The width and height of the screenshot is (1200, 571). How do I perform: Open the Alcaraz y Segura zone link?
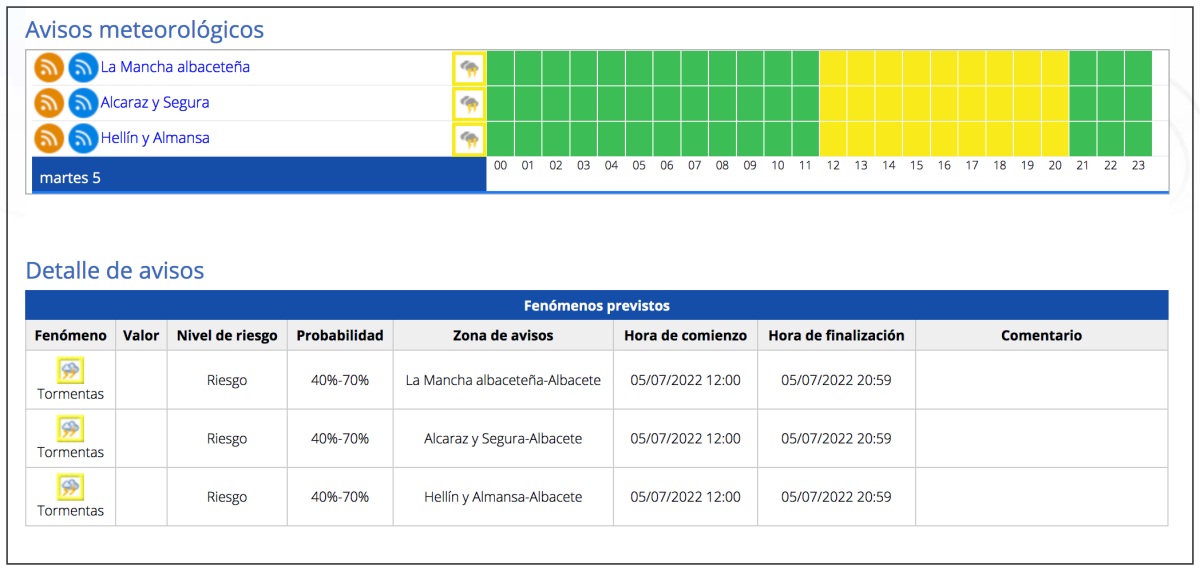[x=155, y=102]
